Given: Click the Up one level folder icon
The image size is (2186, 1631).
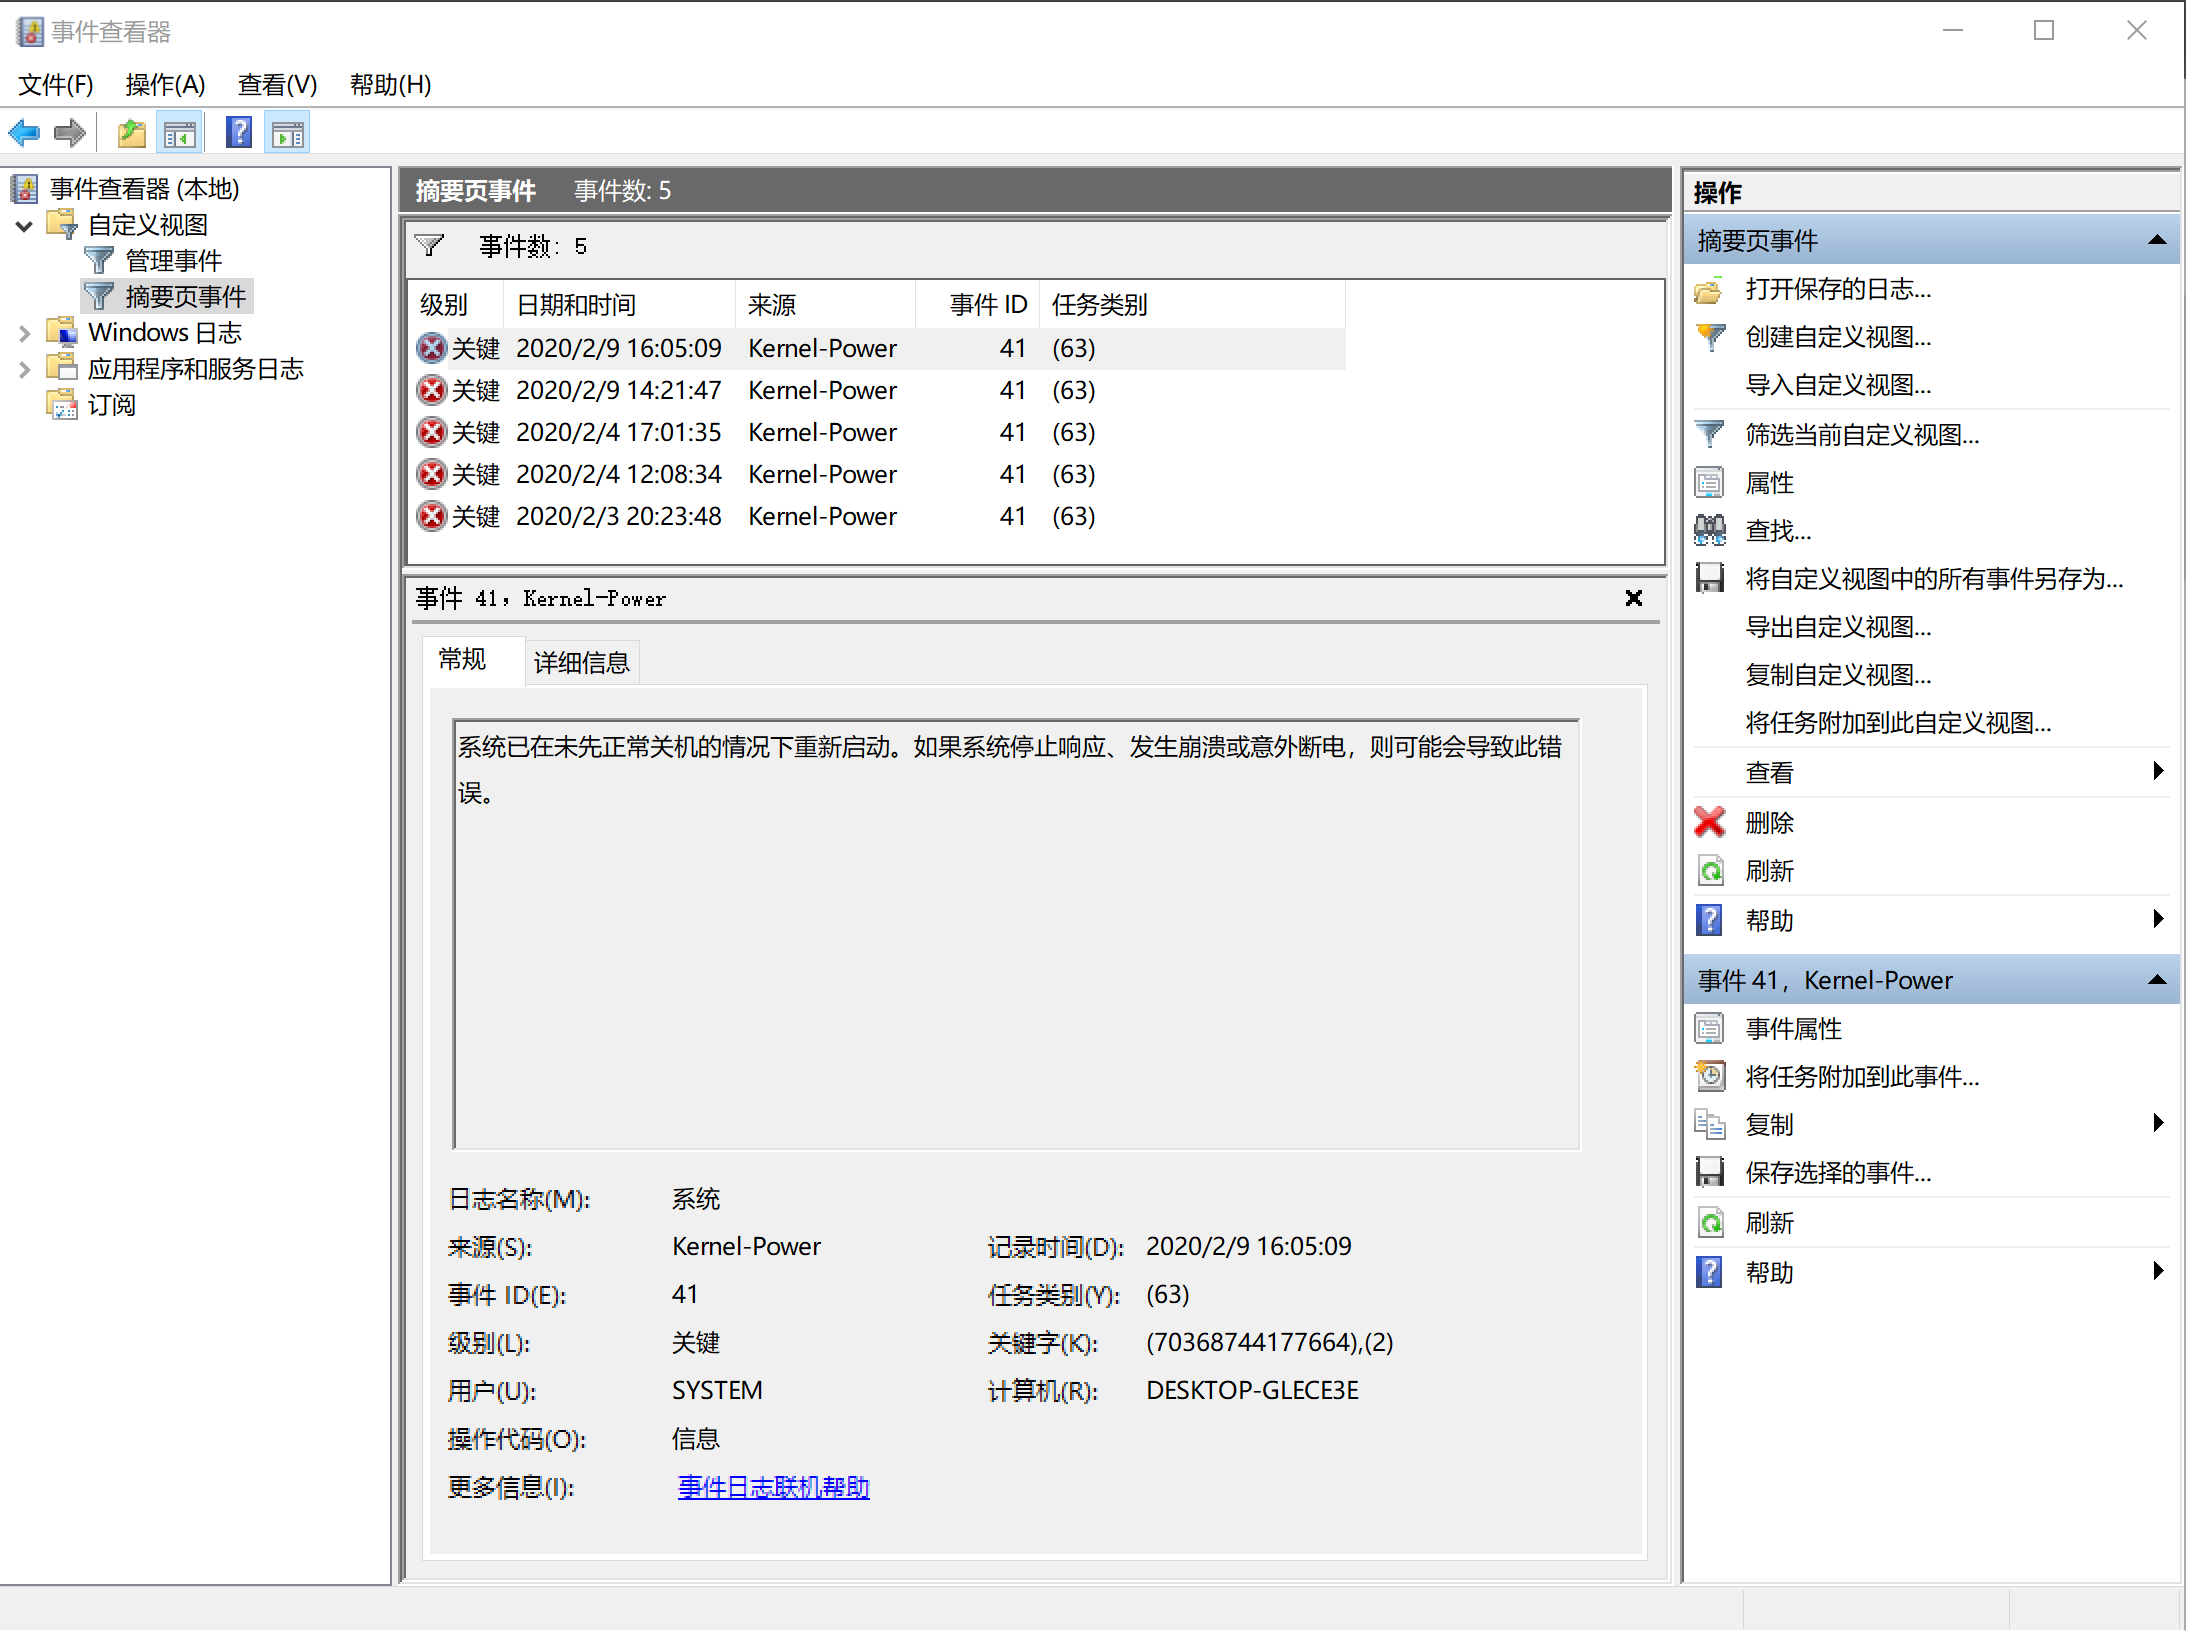Looking at the screenshot, I should click(132, 133).
